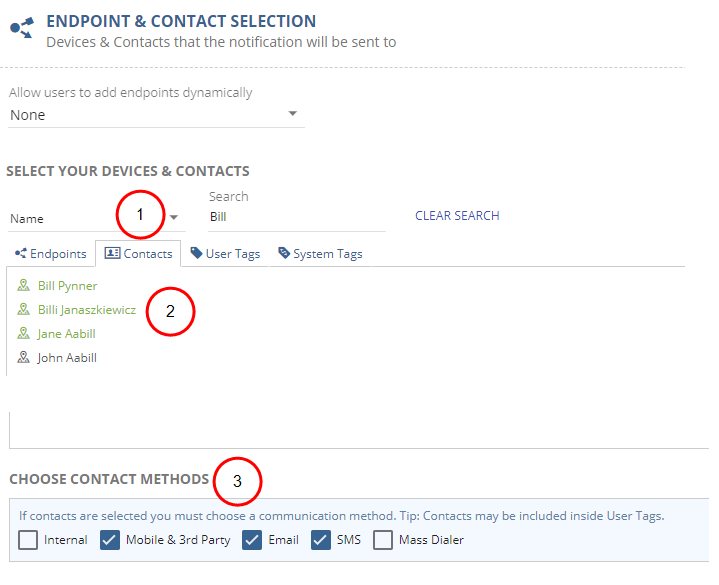The width and height of the screenshot is (719, 585).
Task: Click the contact icon beside Bill Pynner
Action: (24, 286)
